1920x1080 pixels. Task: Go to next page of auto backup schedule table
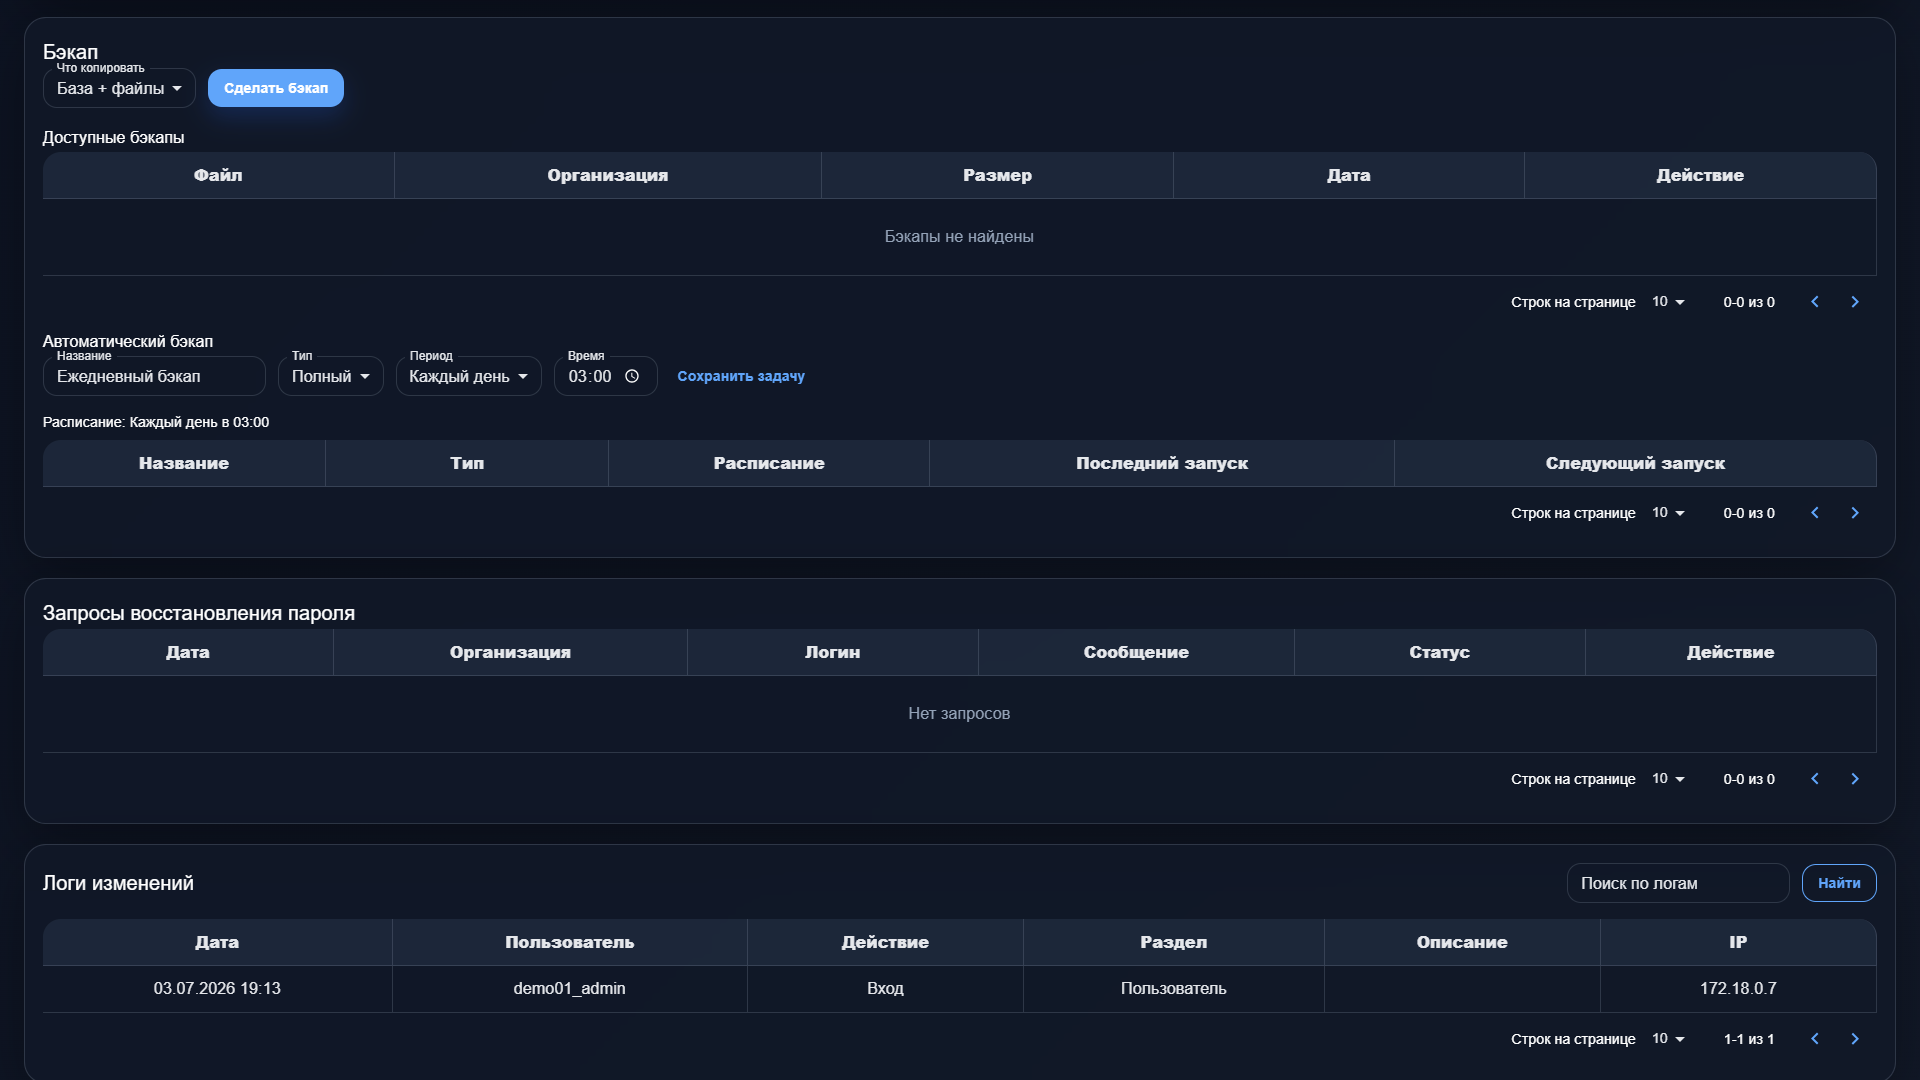(1855, 513)
